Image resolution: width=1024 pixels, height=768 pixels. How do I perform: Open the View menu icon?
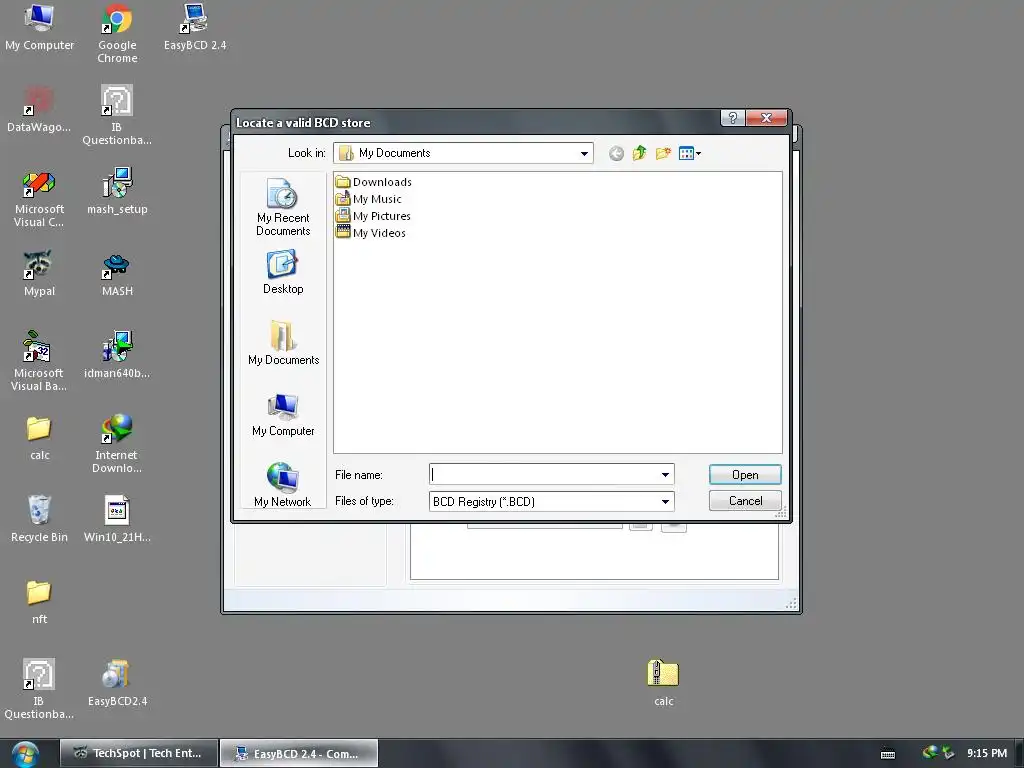690,153
